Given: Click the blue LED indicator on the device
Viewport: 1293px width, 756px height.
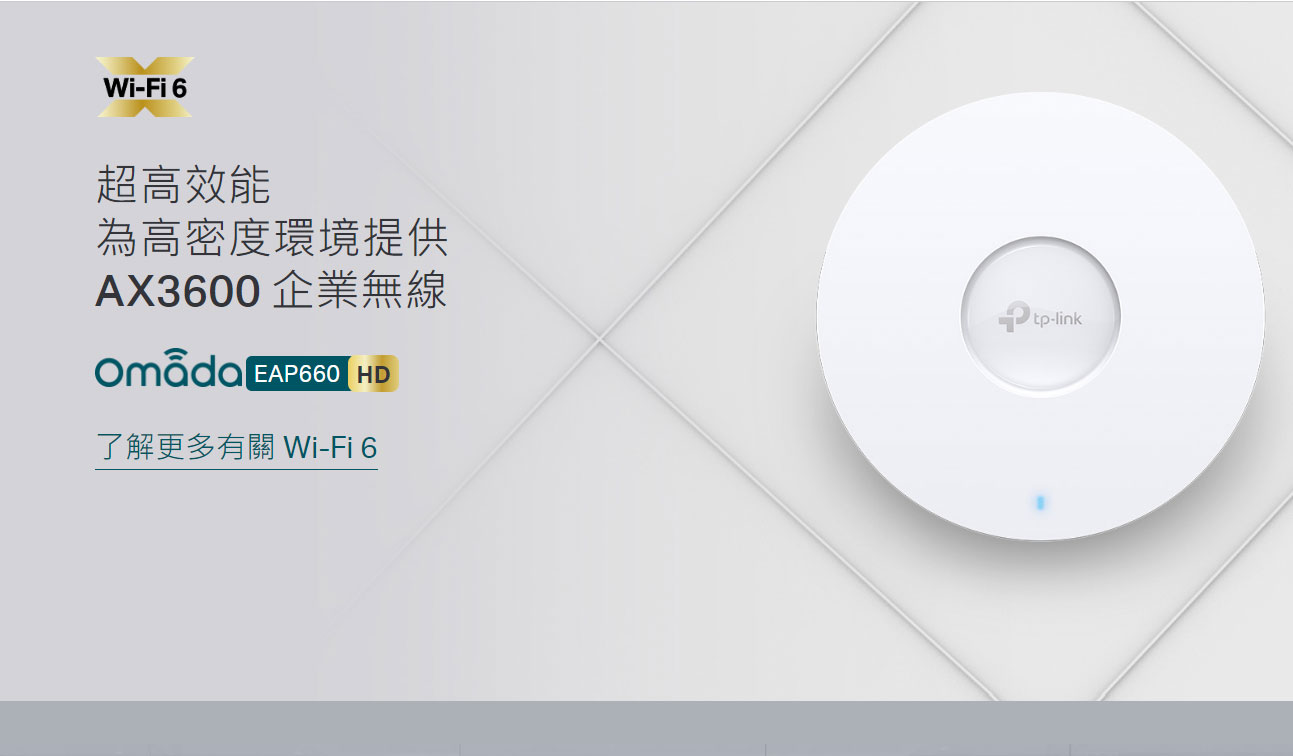Looking at the screenshot, I should tap(1040, 501).
